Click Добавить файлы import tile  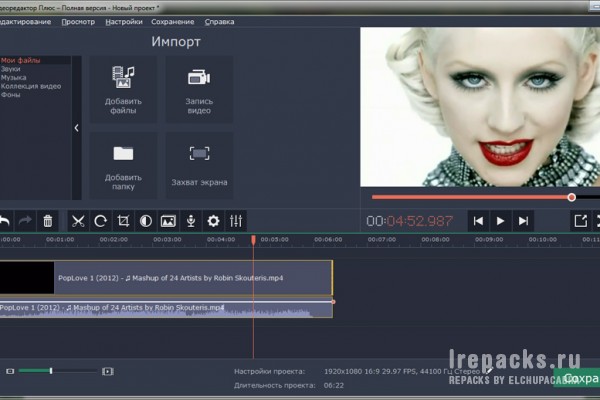(x=123, y=90)
